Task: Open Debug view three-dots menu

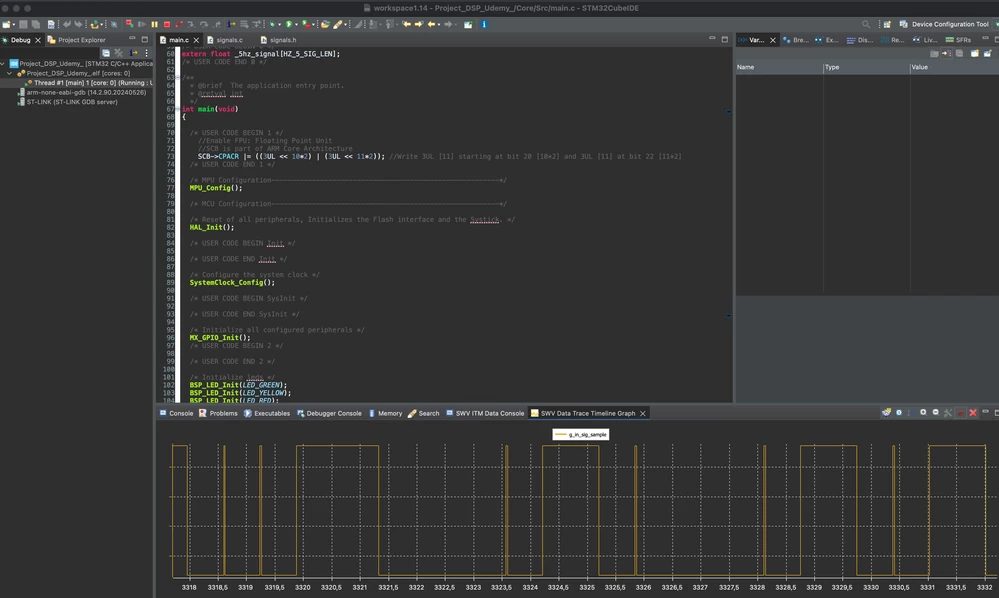Action: point(147,53)
